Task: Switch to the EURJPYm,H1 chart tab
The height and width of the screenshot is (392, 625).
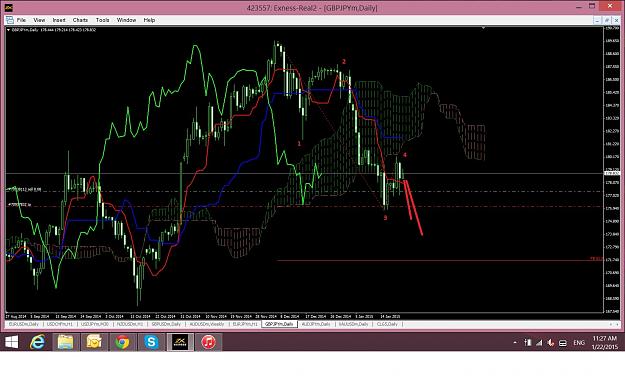Action: 245,324
